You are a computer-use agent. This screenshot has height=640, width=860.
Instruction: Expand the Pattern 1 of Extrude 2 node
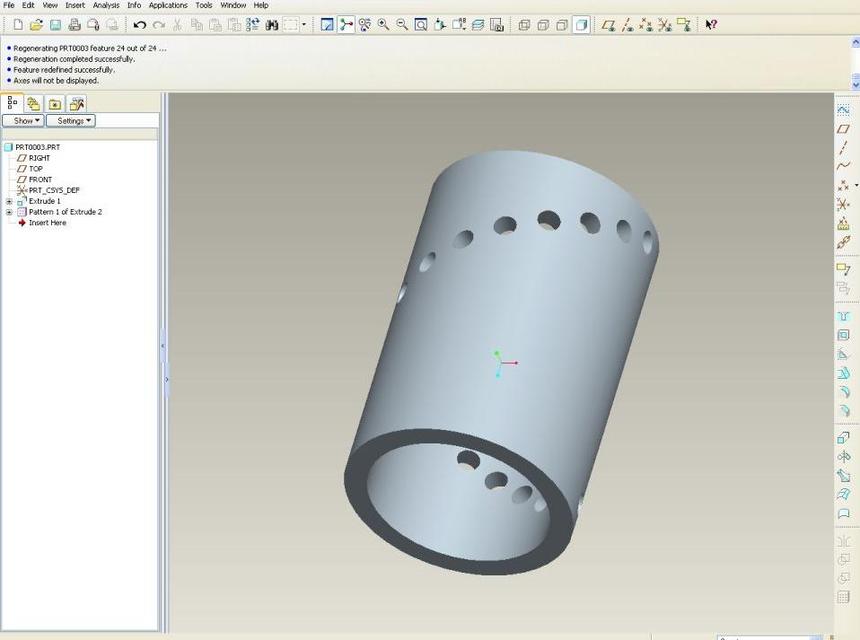(x=8, y=212)
